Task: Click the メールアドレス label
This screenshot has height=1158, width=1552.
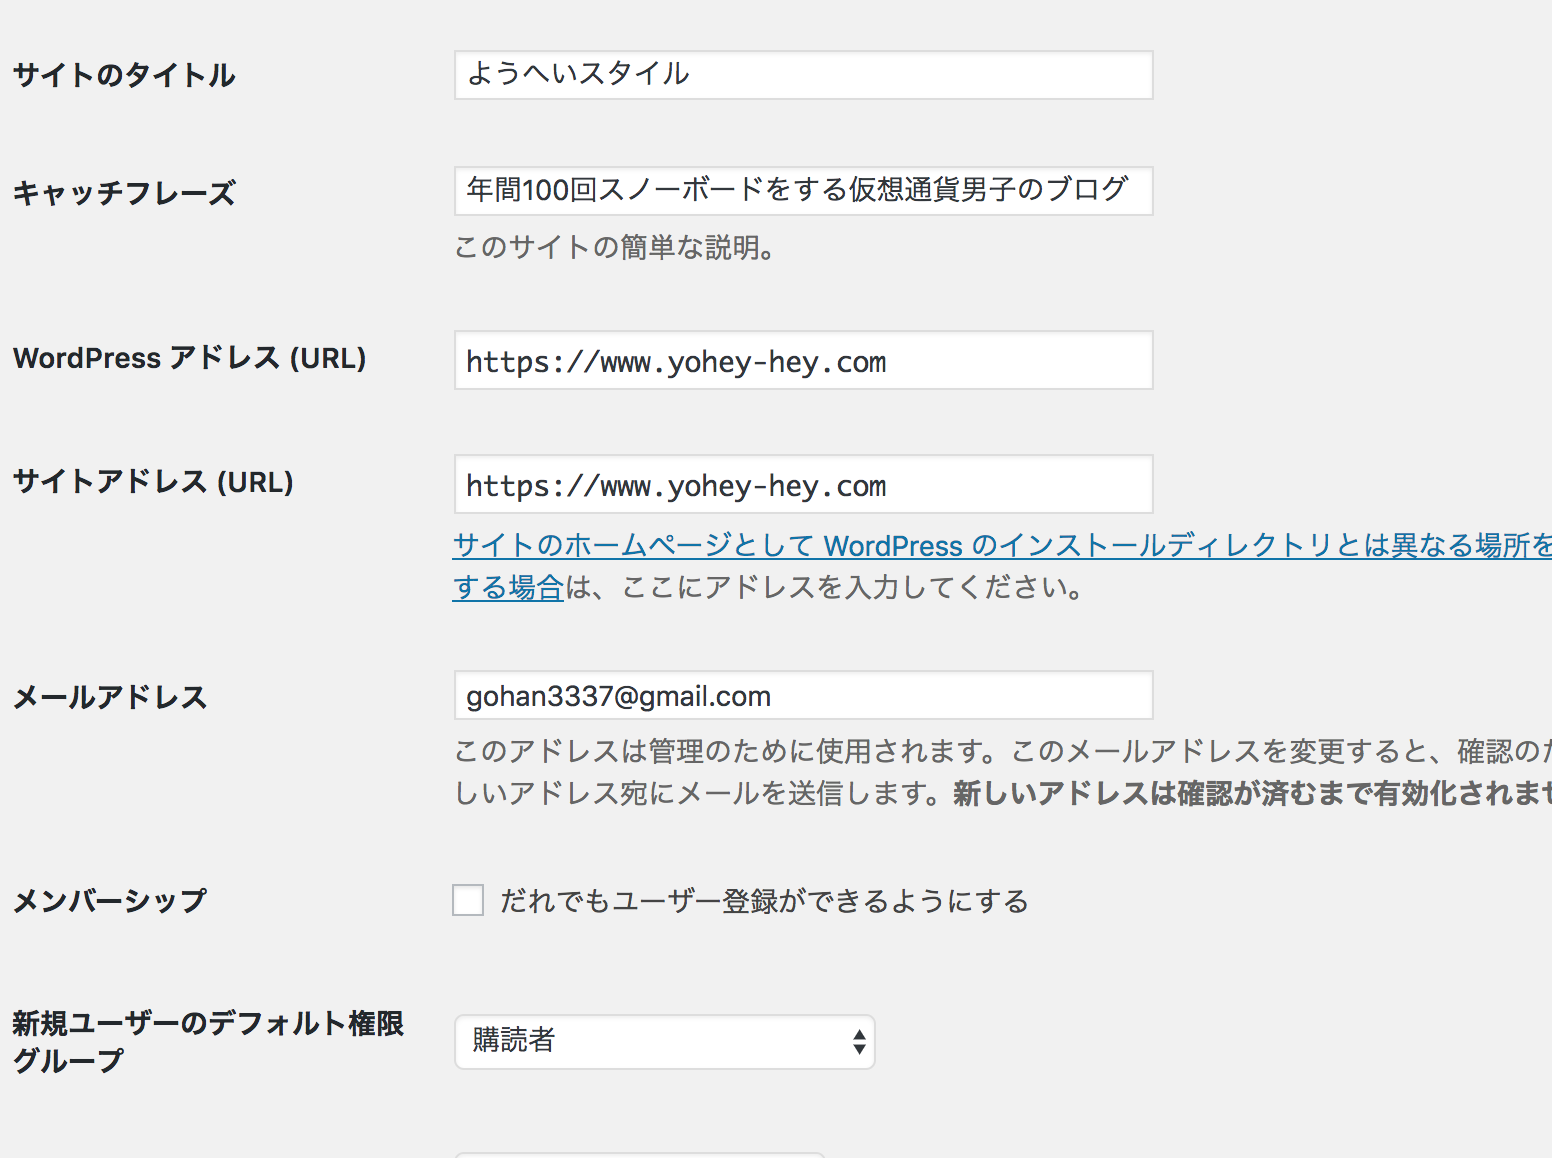Action: click(x=110, y=697)
